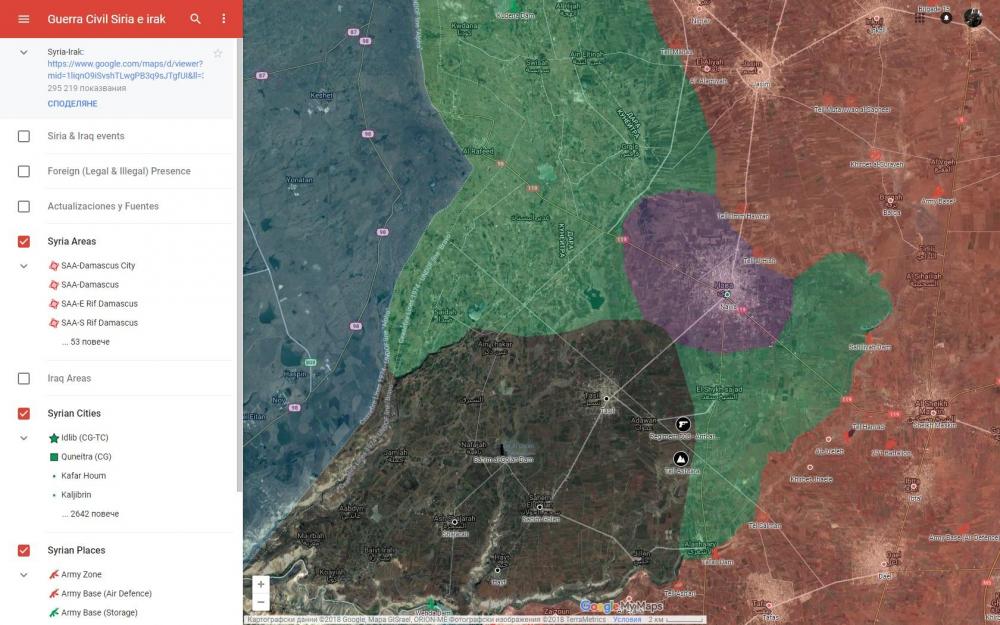
Task: Click the user profile avatar
Action: pyautogui.click(x=973, y=17)
